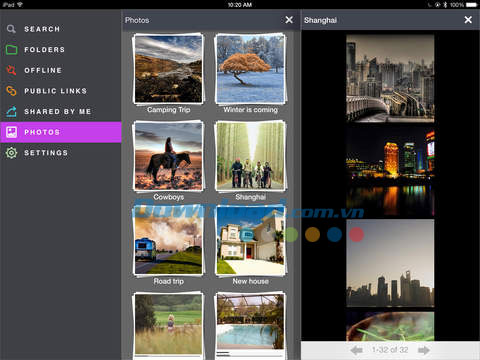Open the Settings gear icon
This screenshot has height=360, width=480.
(x=11, y=153)
